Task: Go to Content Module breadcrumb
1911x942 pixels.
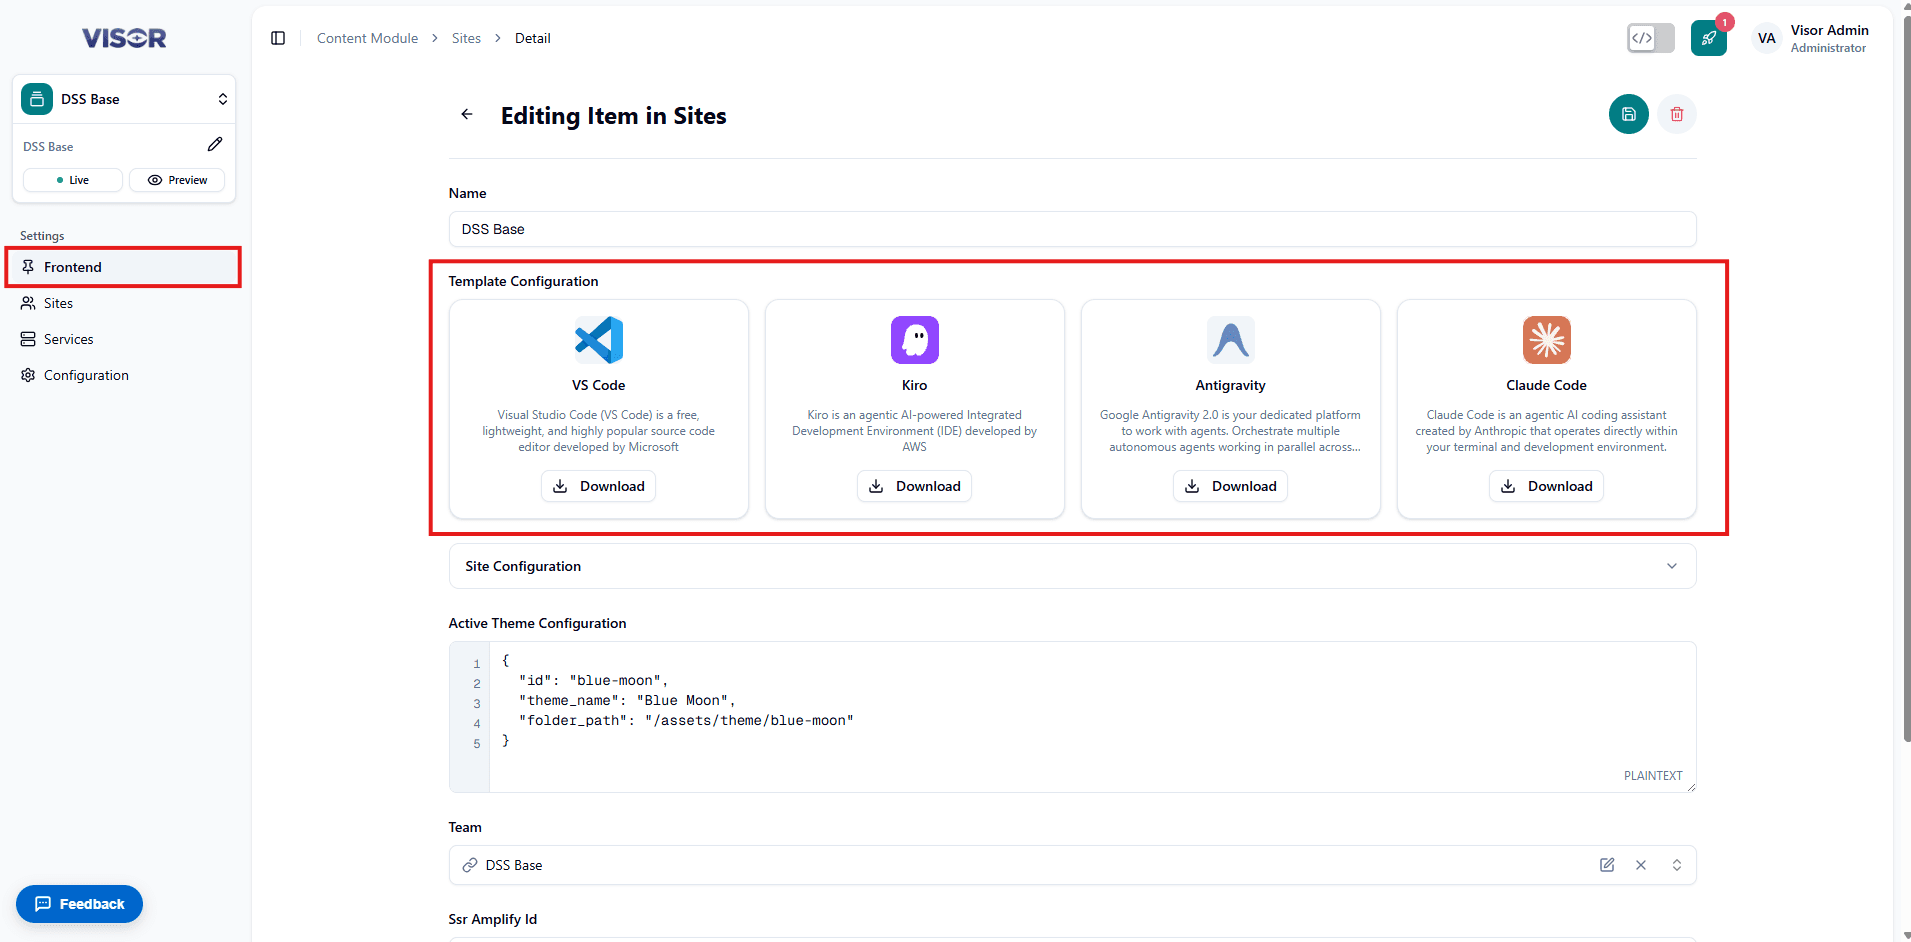Action: click(x=367, y=38)
